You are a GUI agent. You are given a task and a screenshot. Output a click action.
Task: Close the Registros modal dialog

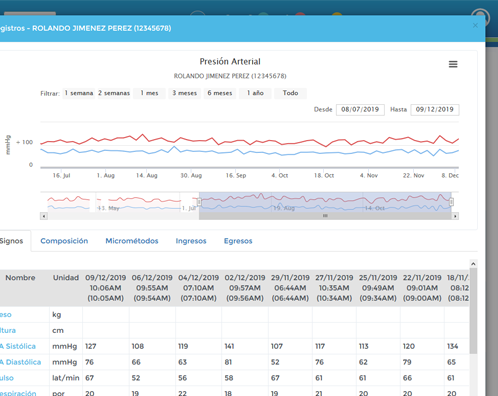[x=475, y=26]
